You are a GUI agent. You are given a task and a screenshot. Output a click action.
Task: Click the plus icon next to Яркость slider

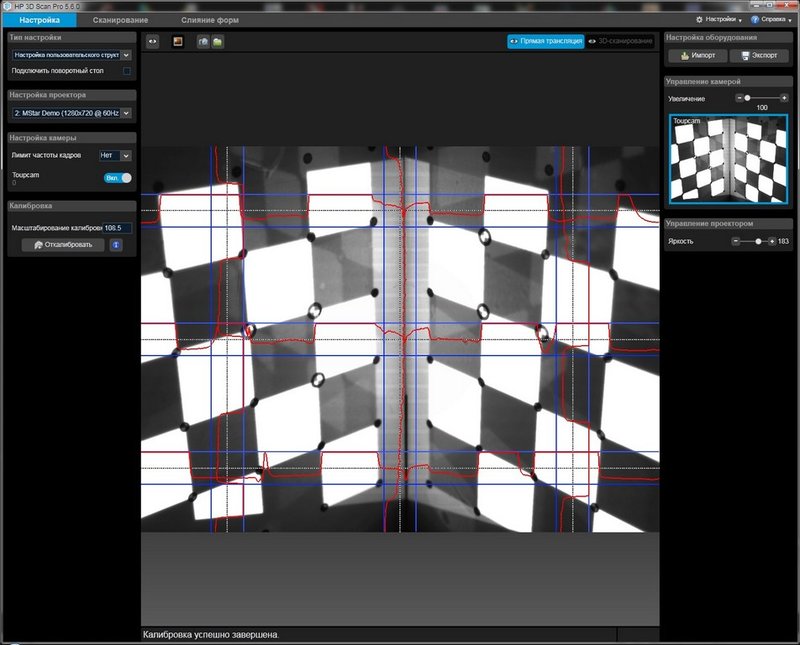pos(772,241)
